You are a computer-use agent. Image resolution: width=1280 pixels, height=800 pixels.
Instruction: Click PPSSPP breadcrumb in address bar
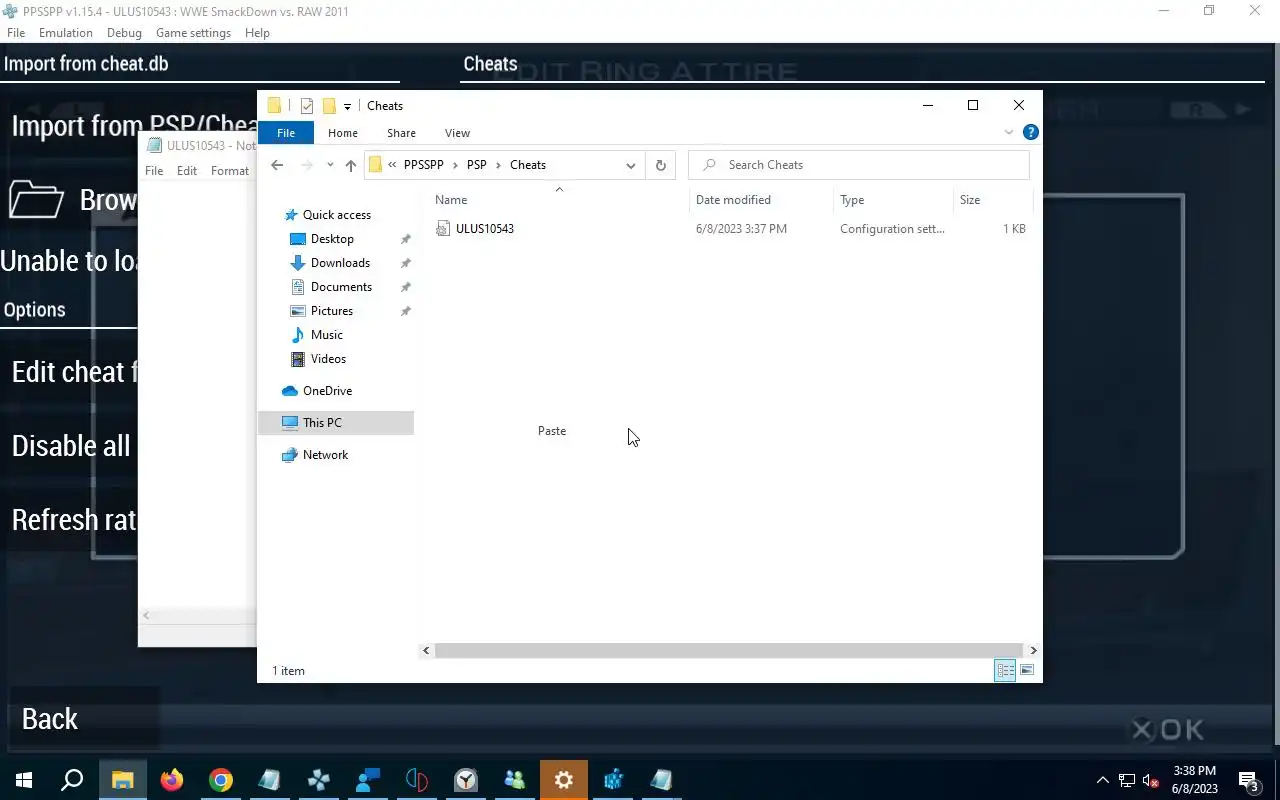(423, 165)
